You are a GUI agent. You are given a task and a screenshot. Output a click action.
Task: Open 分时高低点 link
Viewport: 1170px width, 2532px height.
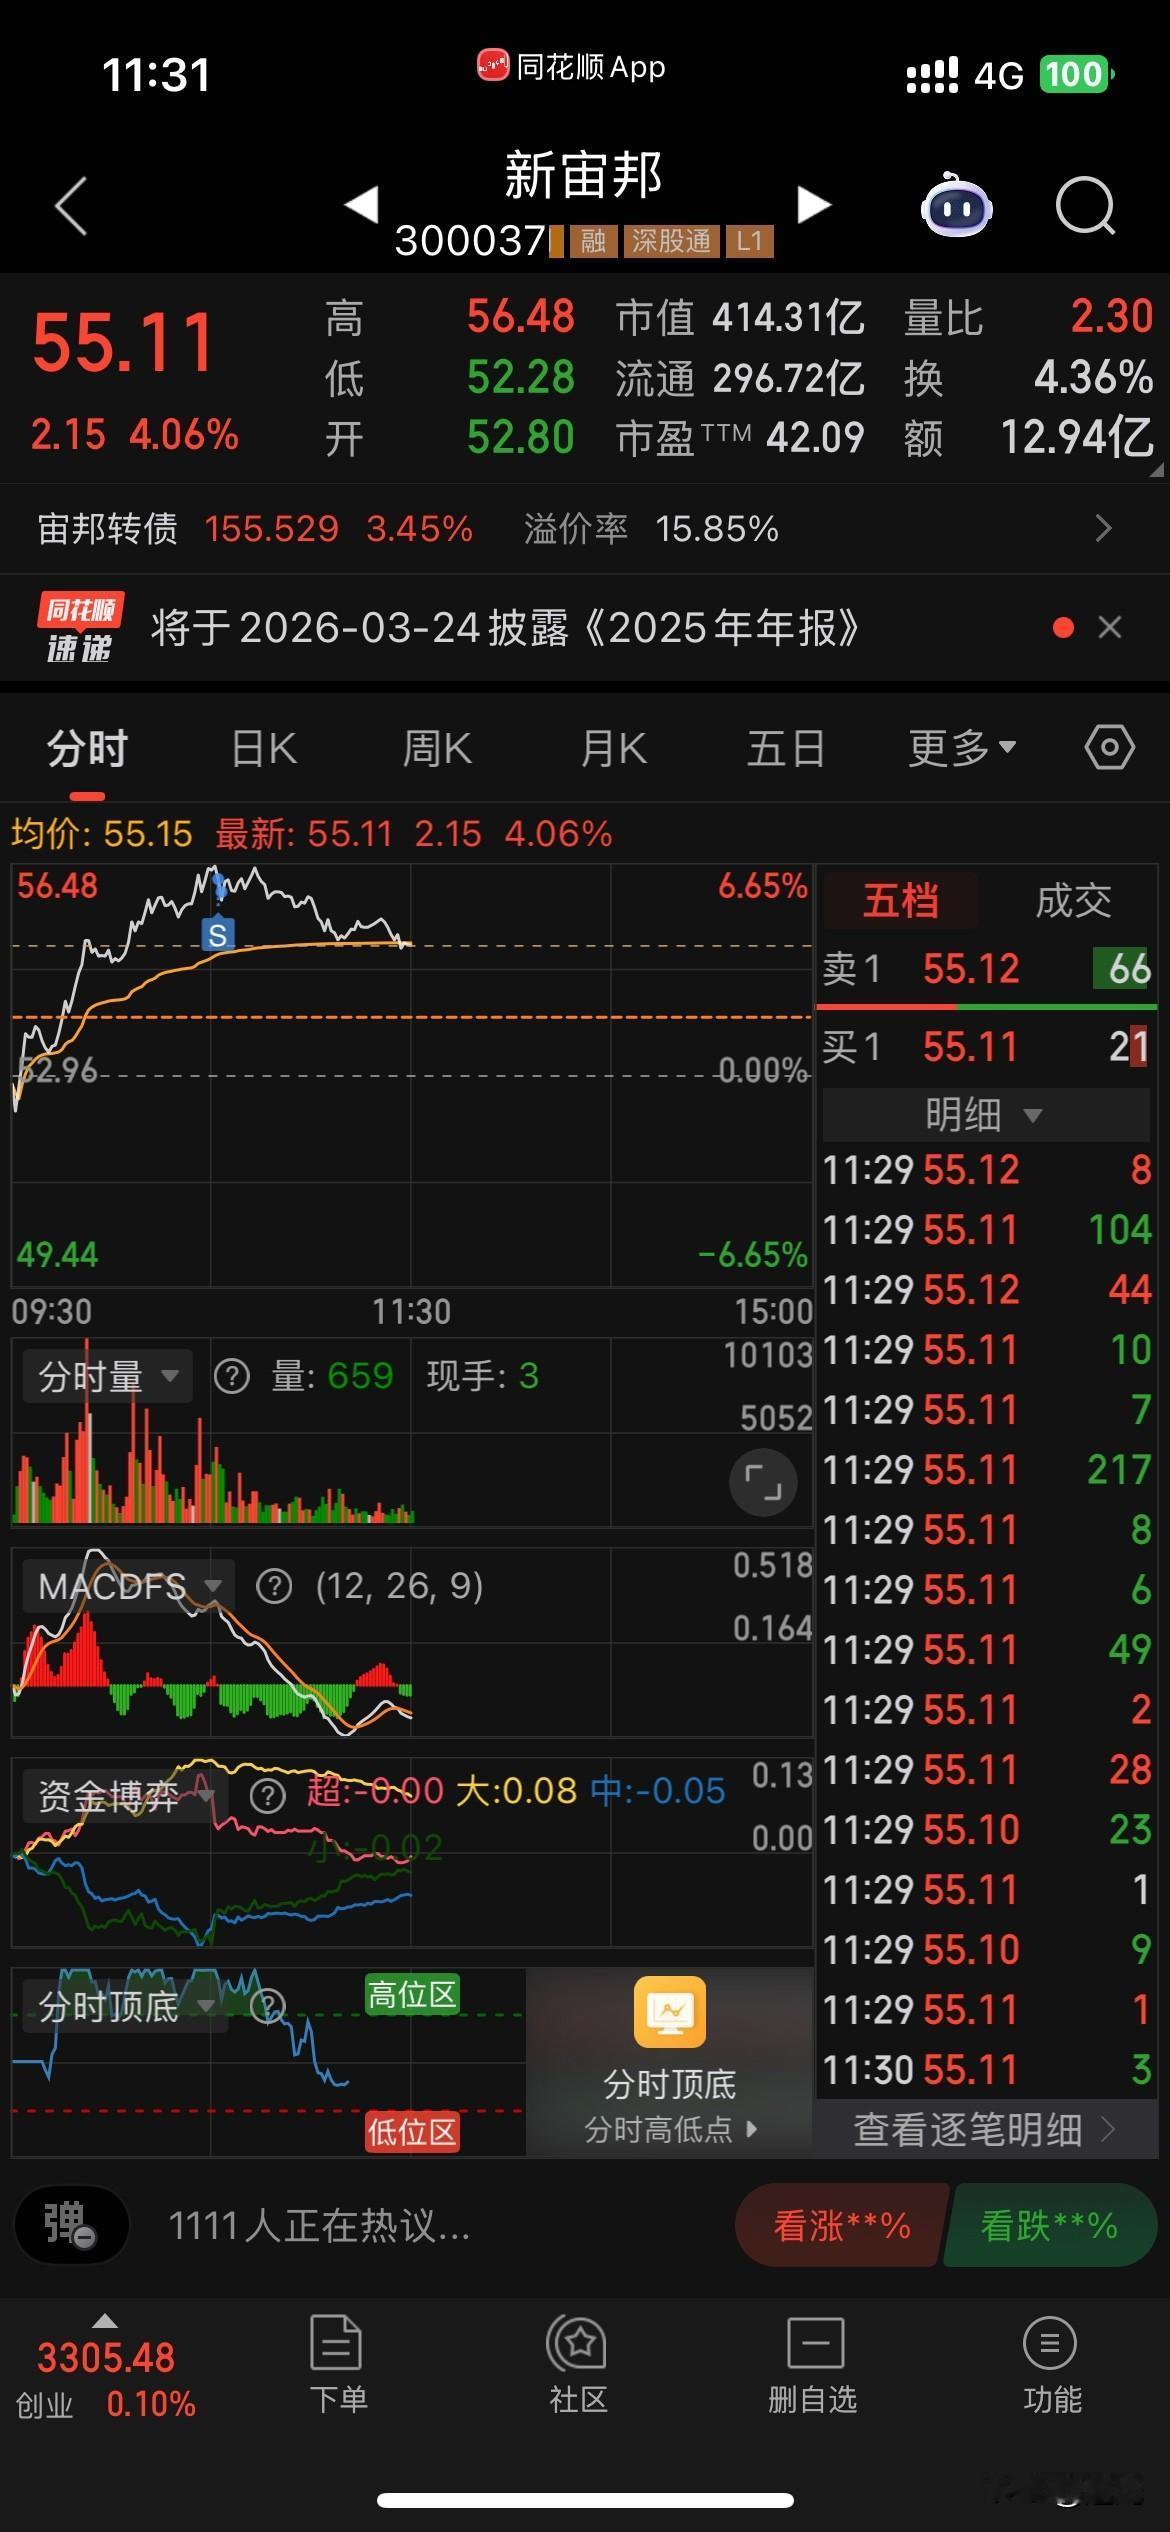coord(670,2130)
